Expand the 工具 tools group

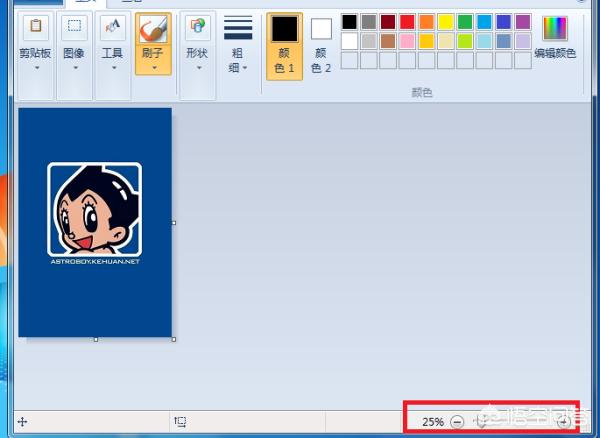(112, 55)
